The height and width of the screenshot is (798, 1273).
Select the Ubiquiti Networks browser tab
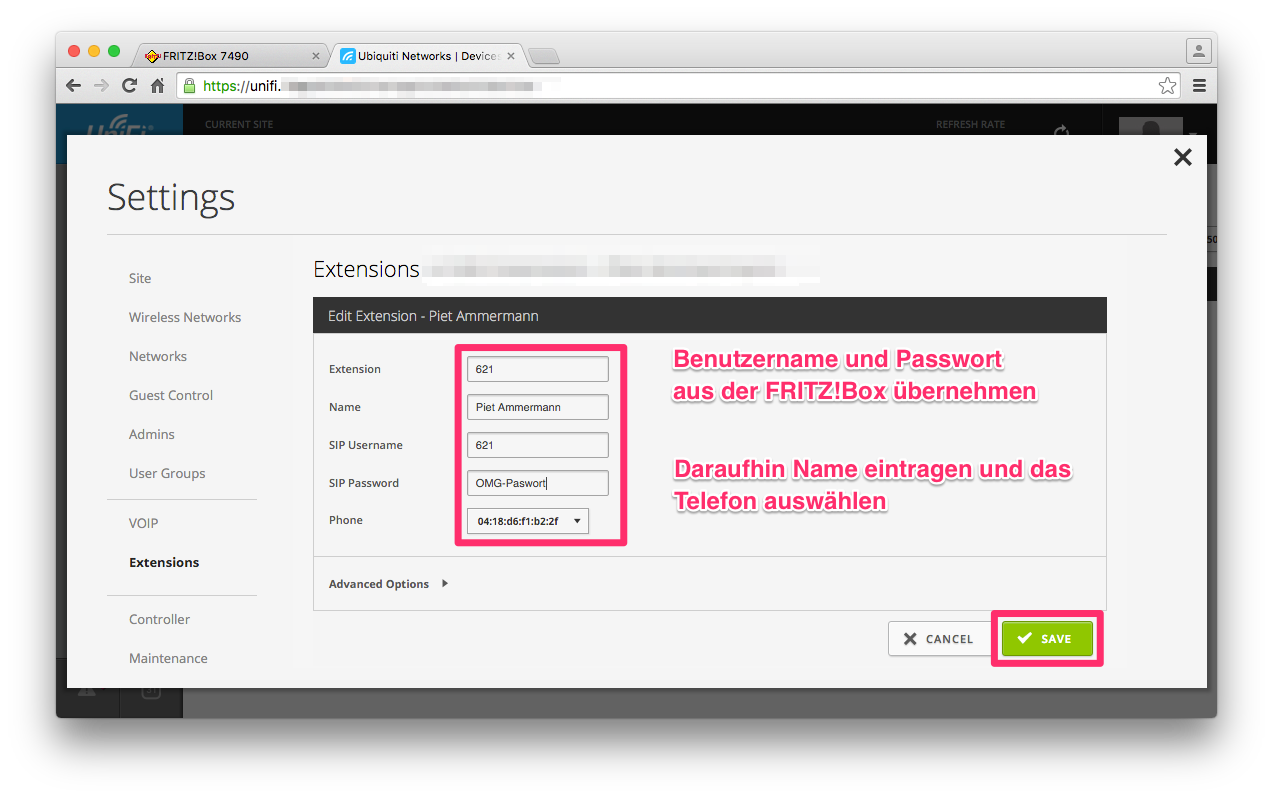425,56
